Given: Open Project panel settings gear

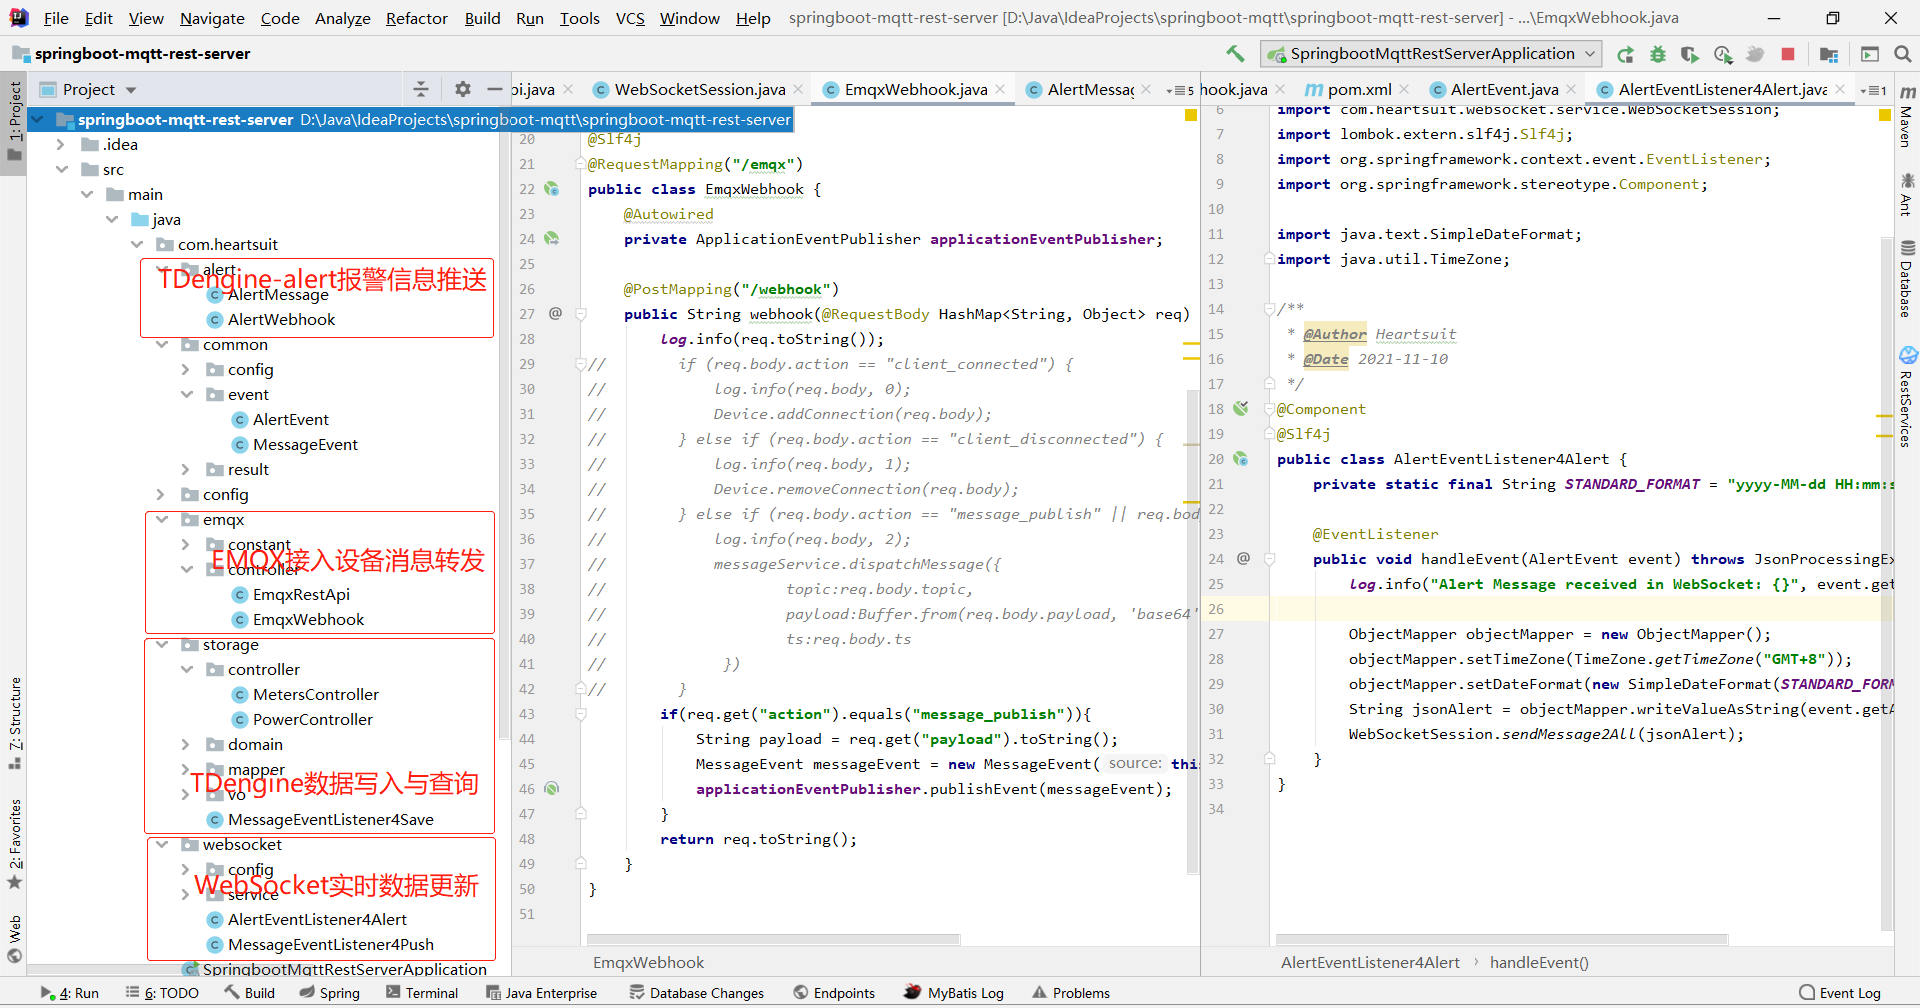Looking at the screenshot, I should (462, 89).
